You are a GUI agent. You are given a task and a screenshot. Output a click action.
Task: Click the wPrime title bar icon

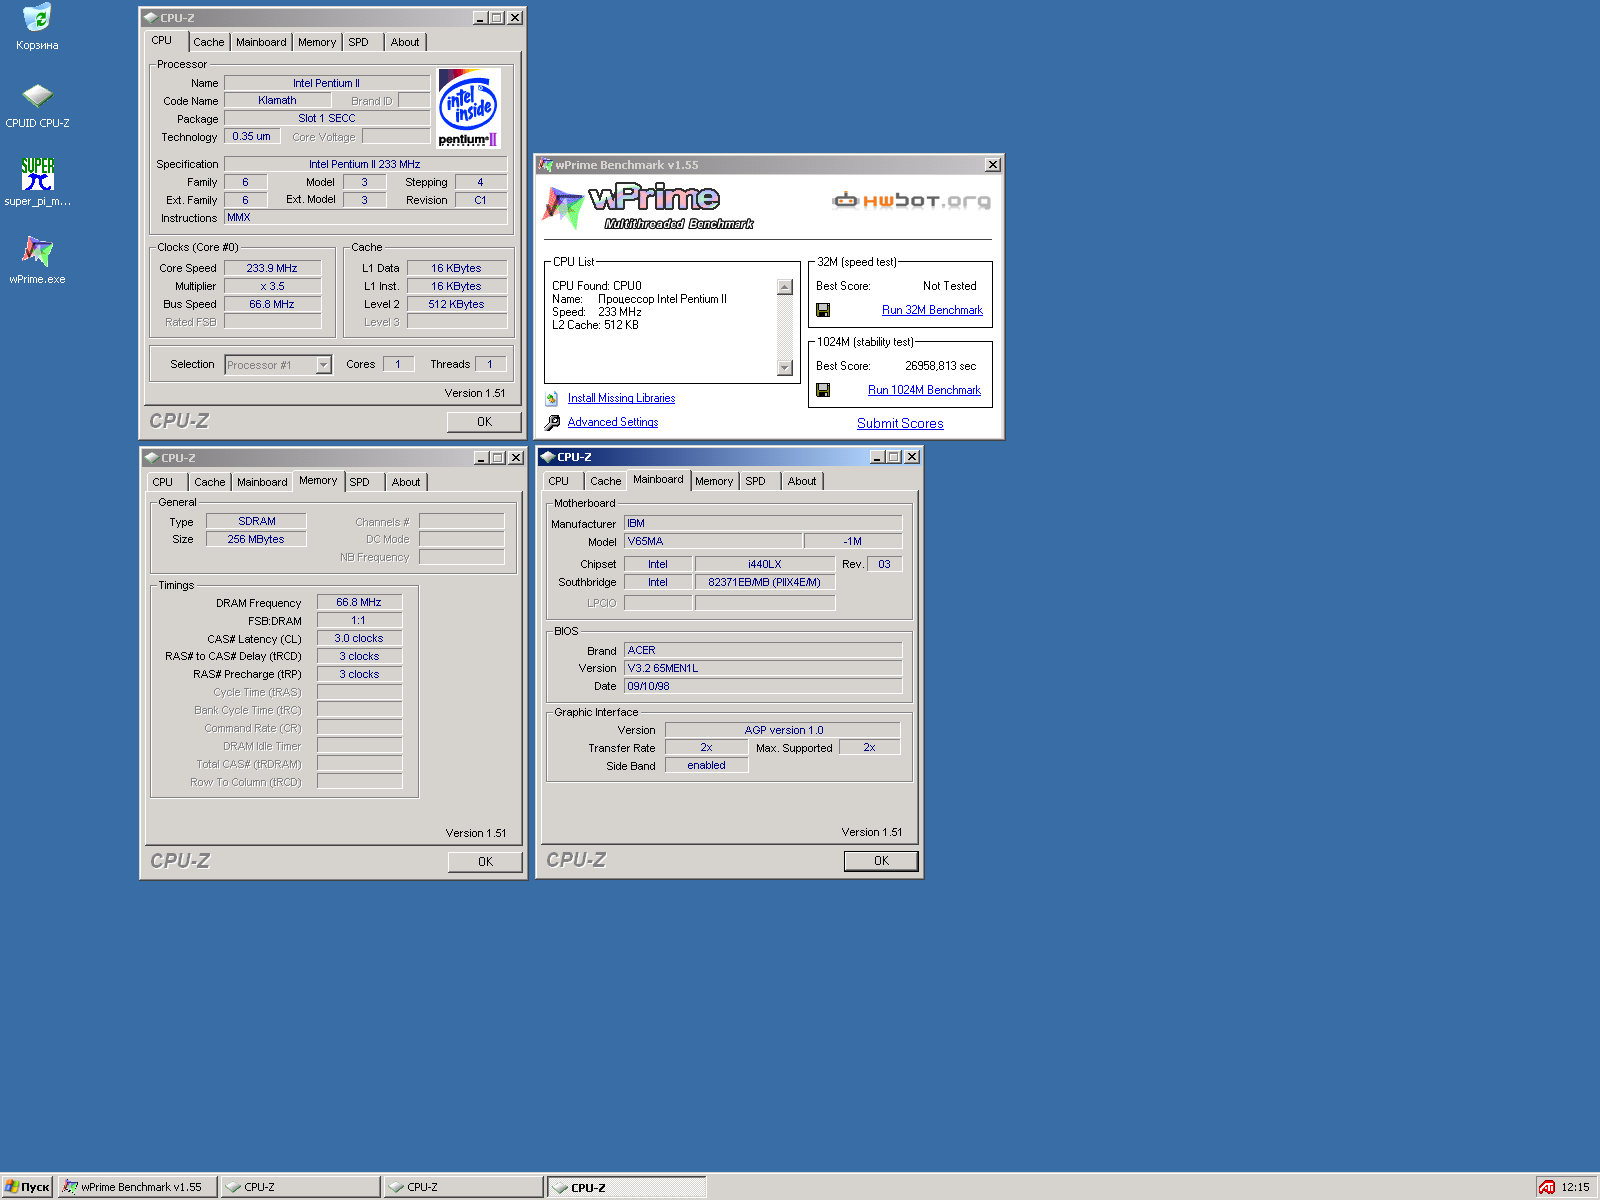[546, 165]
